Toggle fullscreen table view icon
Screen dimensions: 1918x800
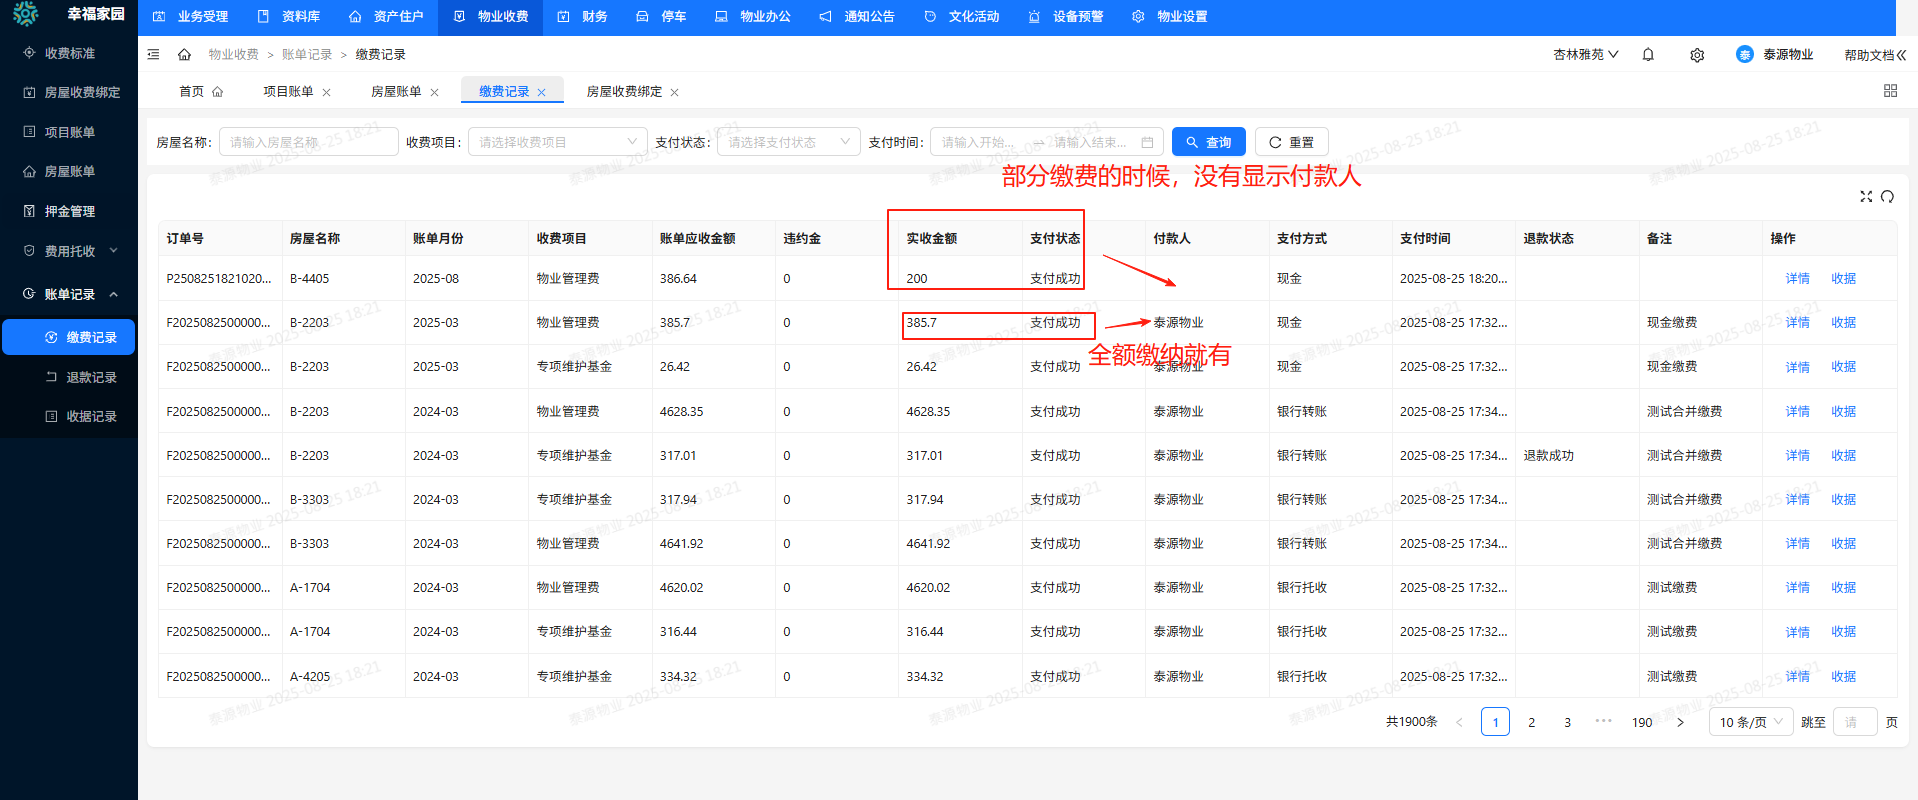tap(1866, 197)
